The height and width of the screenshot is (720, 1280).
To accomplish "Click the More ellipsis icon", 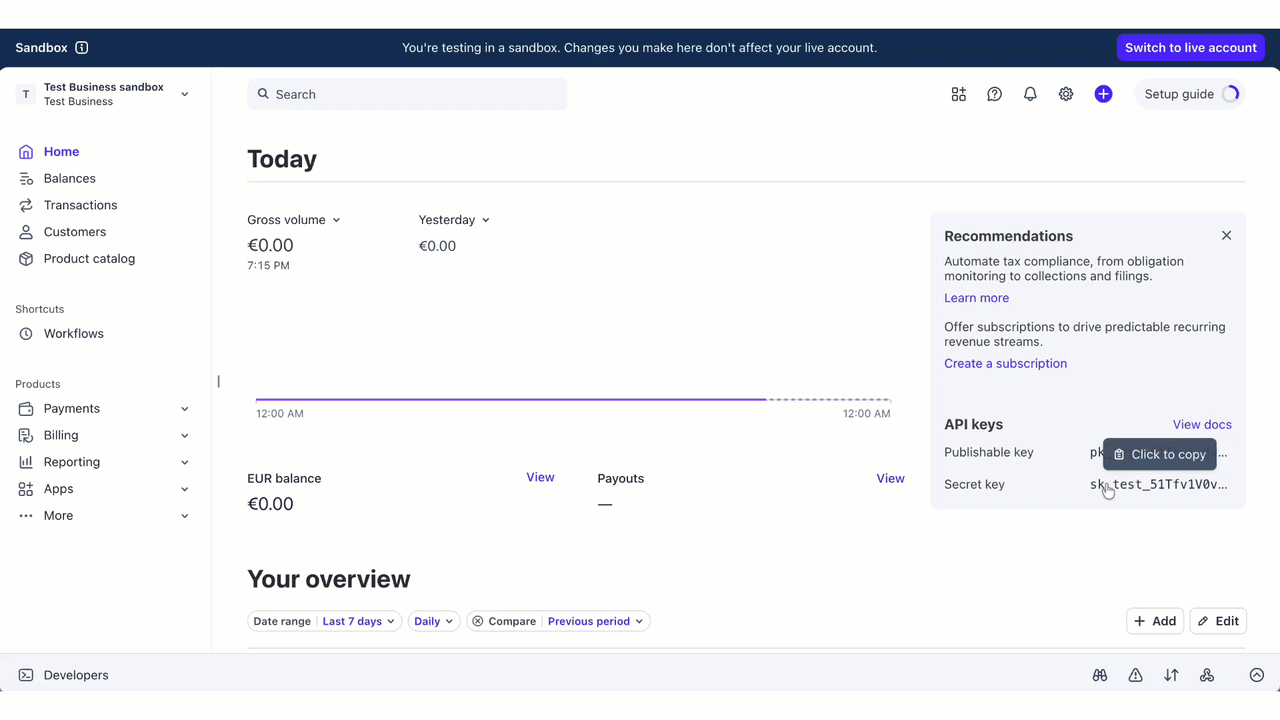I will click(x=26, y=516).
